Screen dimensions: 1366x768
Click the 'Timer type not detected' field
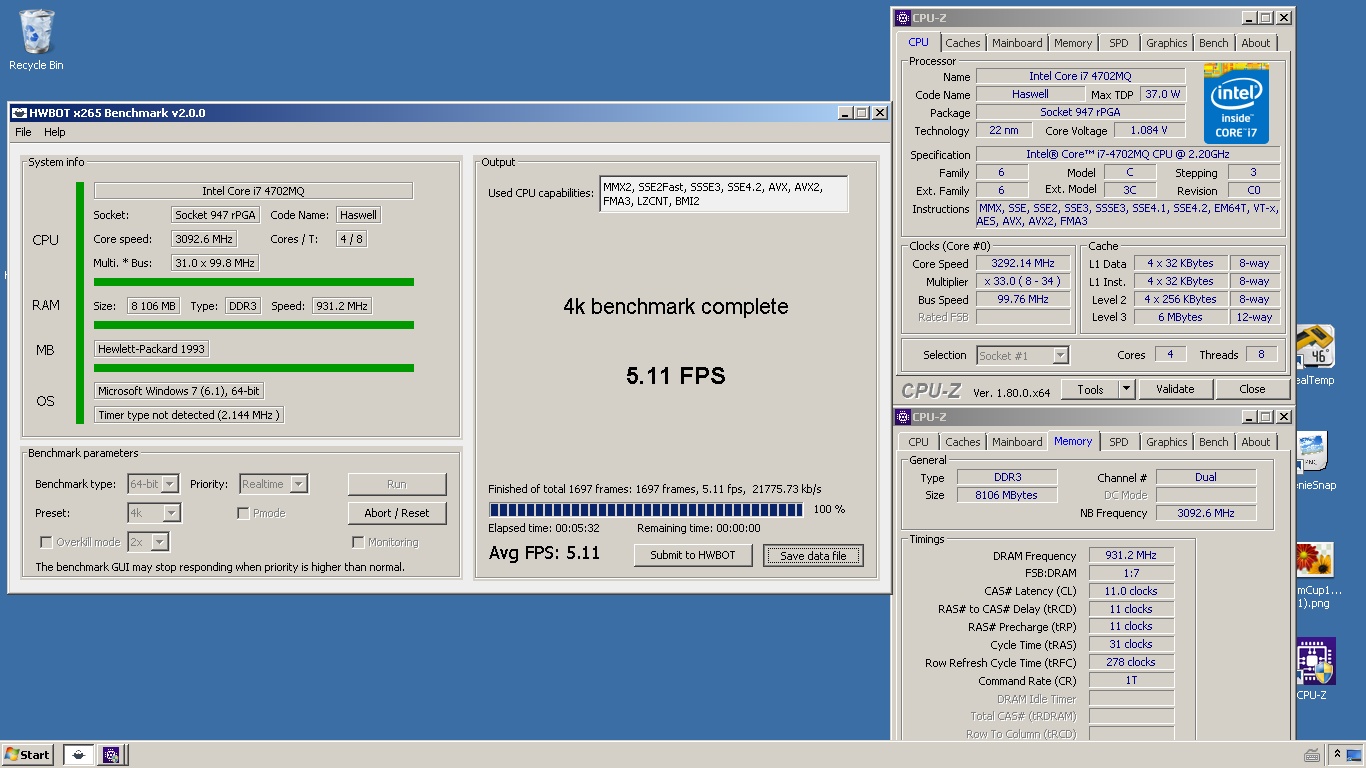[189, 415]
